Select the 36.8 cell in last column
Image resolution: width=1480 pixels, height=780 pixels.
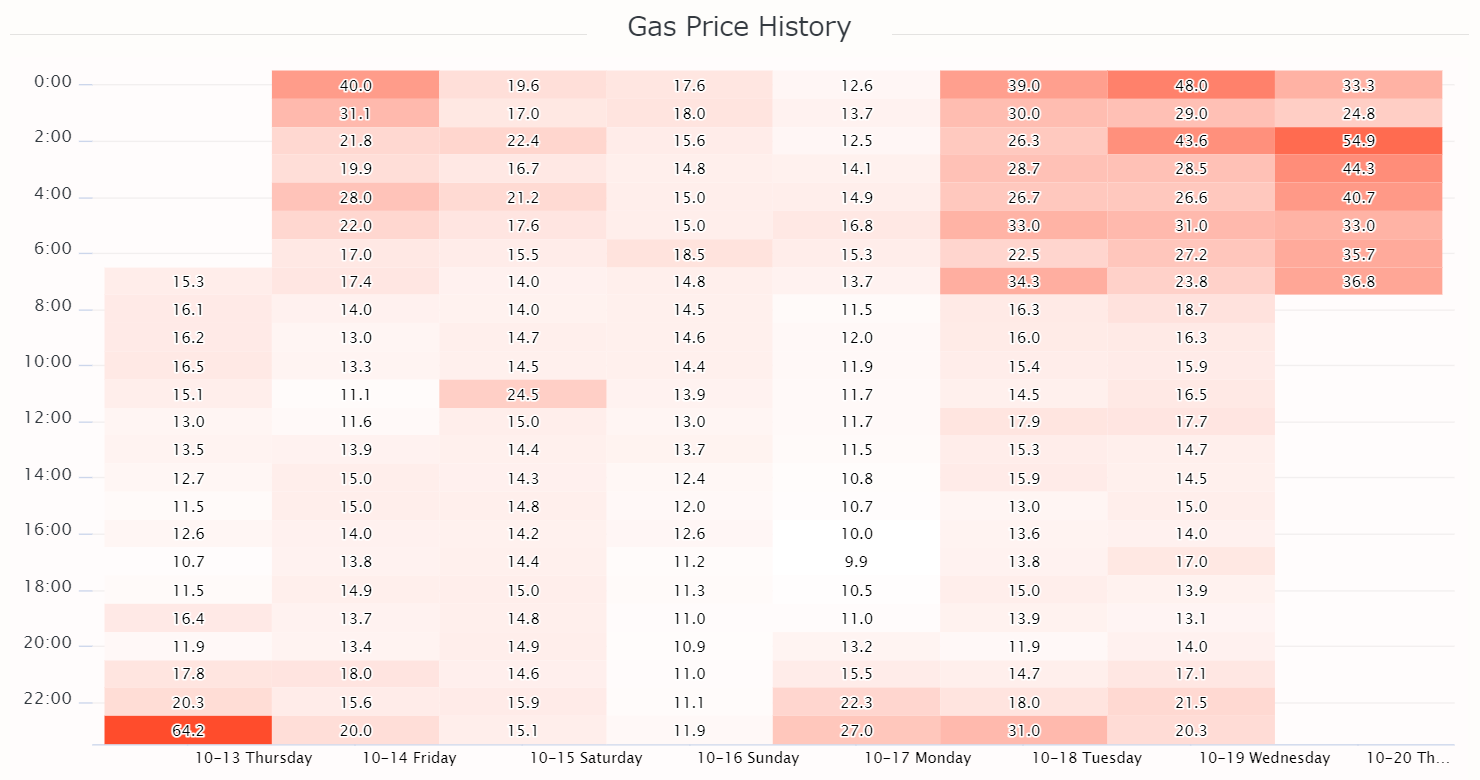1359,281
